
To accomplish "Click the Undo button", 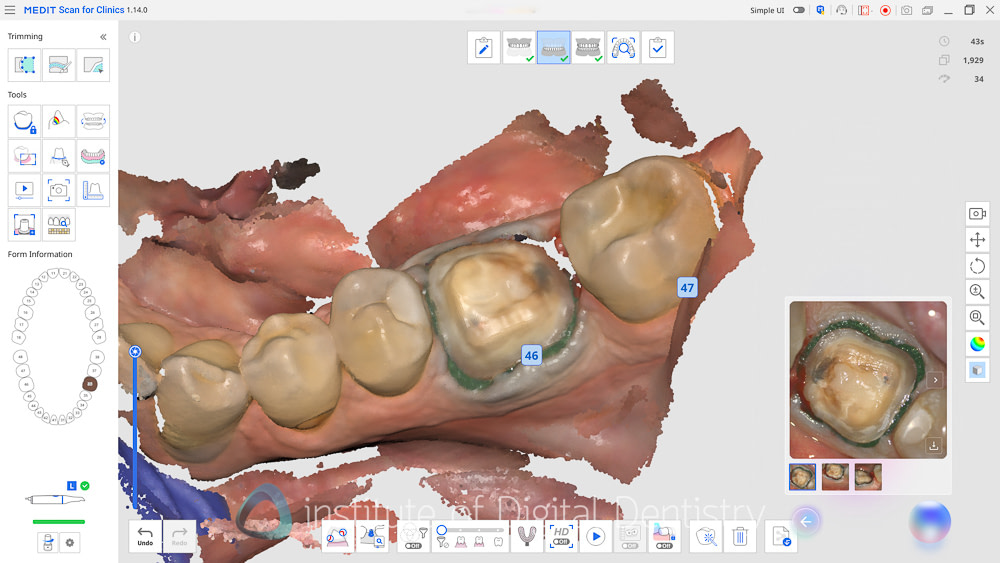I will tap(145, 536).
